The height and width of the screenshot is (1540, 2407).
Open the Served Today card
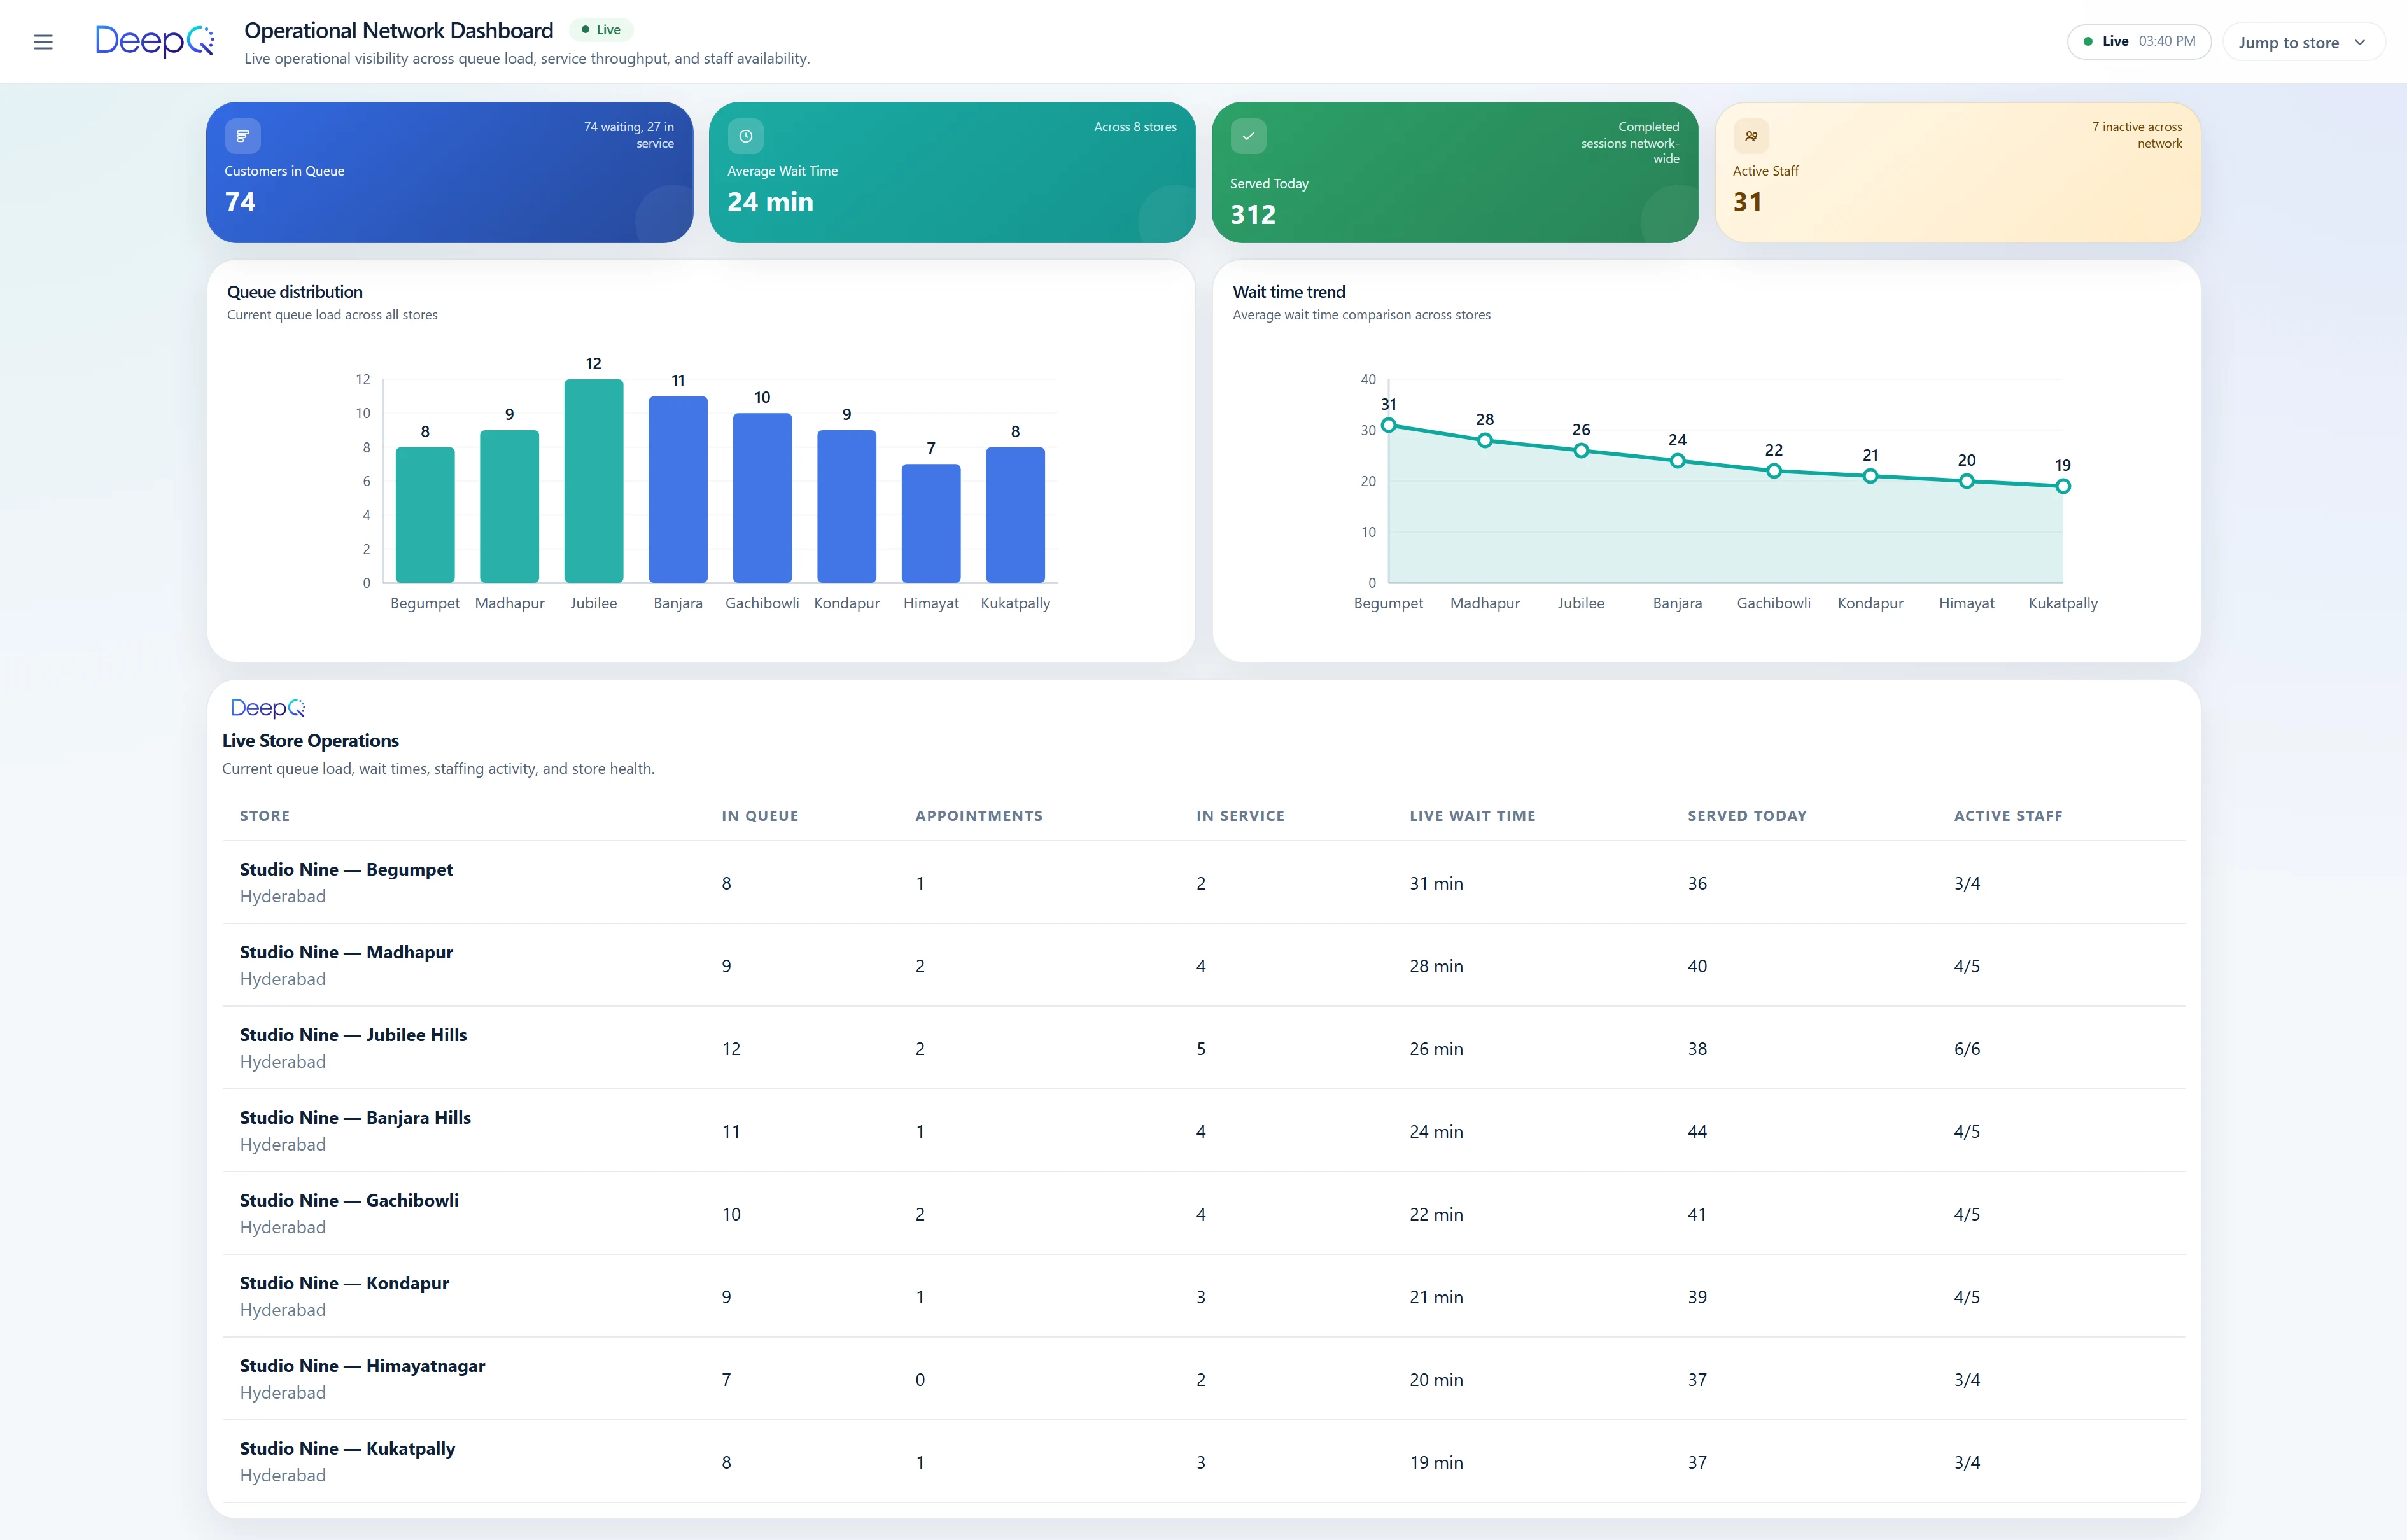point(1455,172)
